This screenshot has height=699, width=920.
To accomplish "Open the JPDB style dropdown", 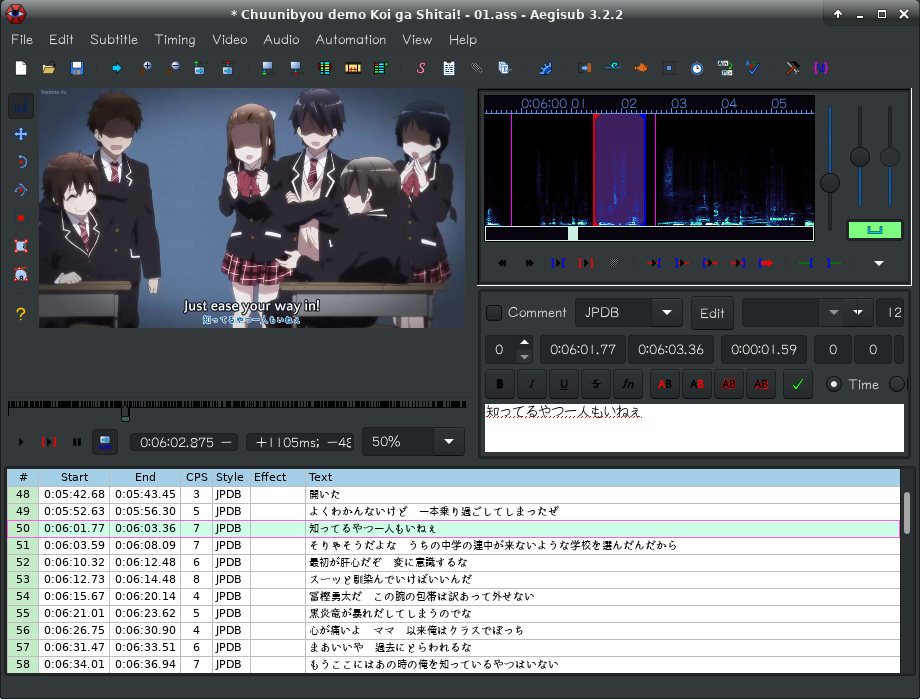I will 667,313.
